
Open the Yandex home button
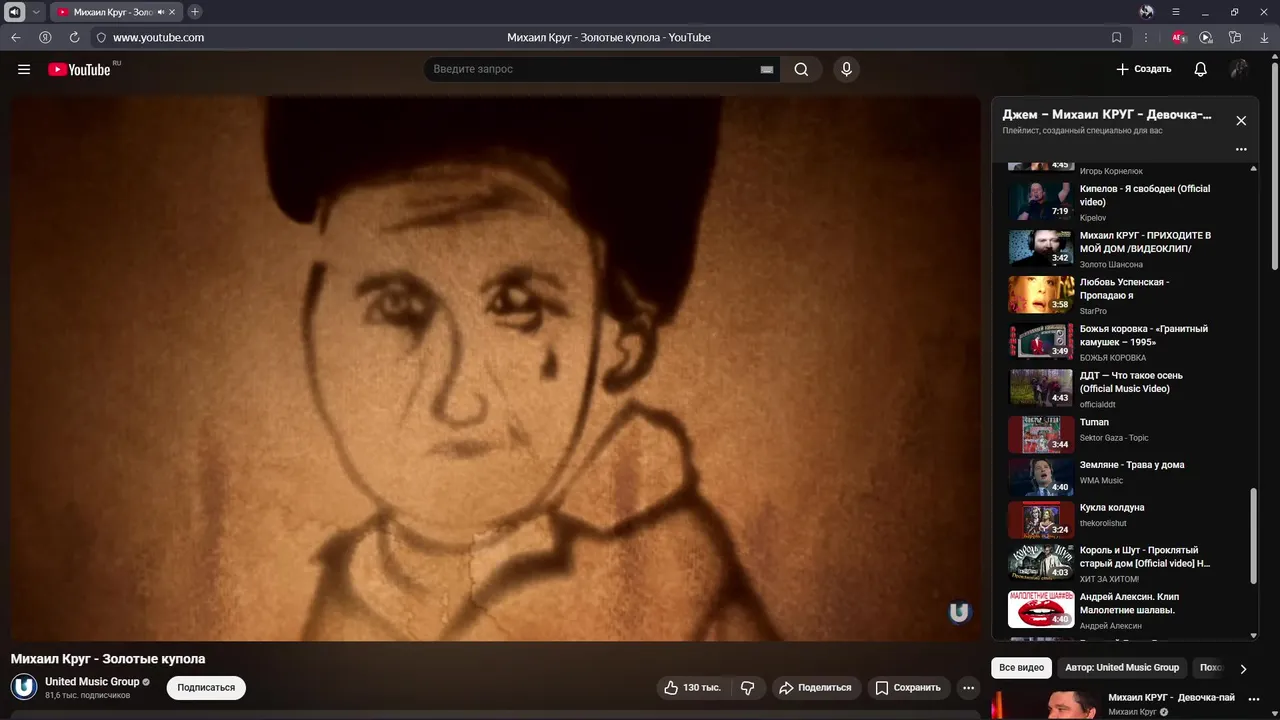45,37
